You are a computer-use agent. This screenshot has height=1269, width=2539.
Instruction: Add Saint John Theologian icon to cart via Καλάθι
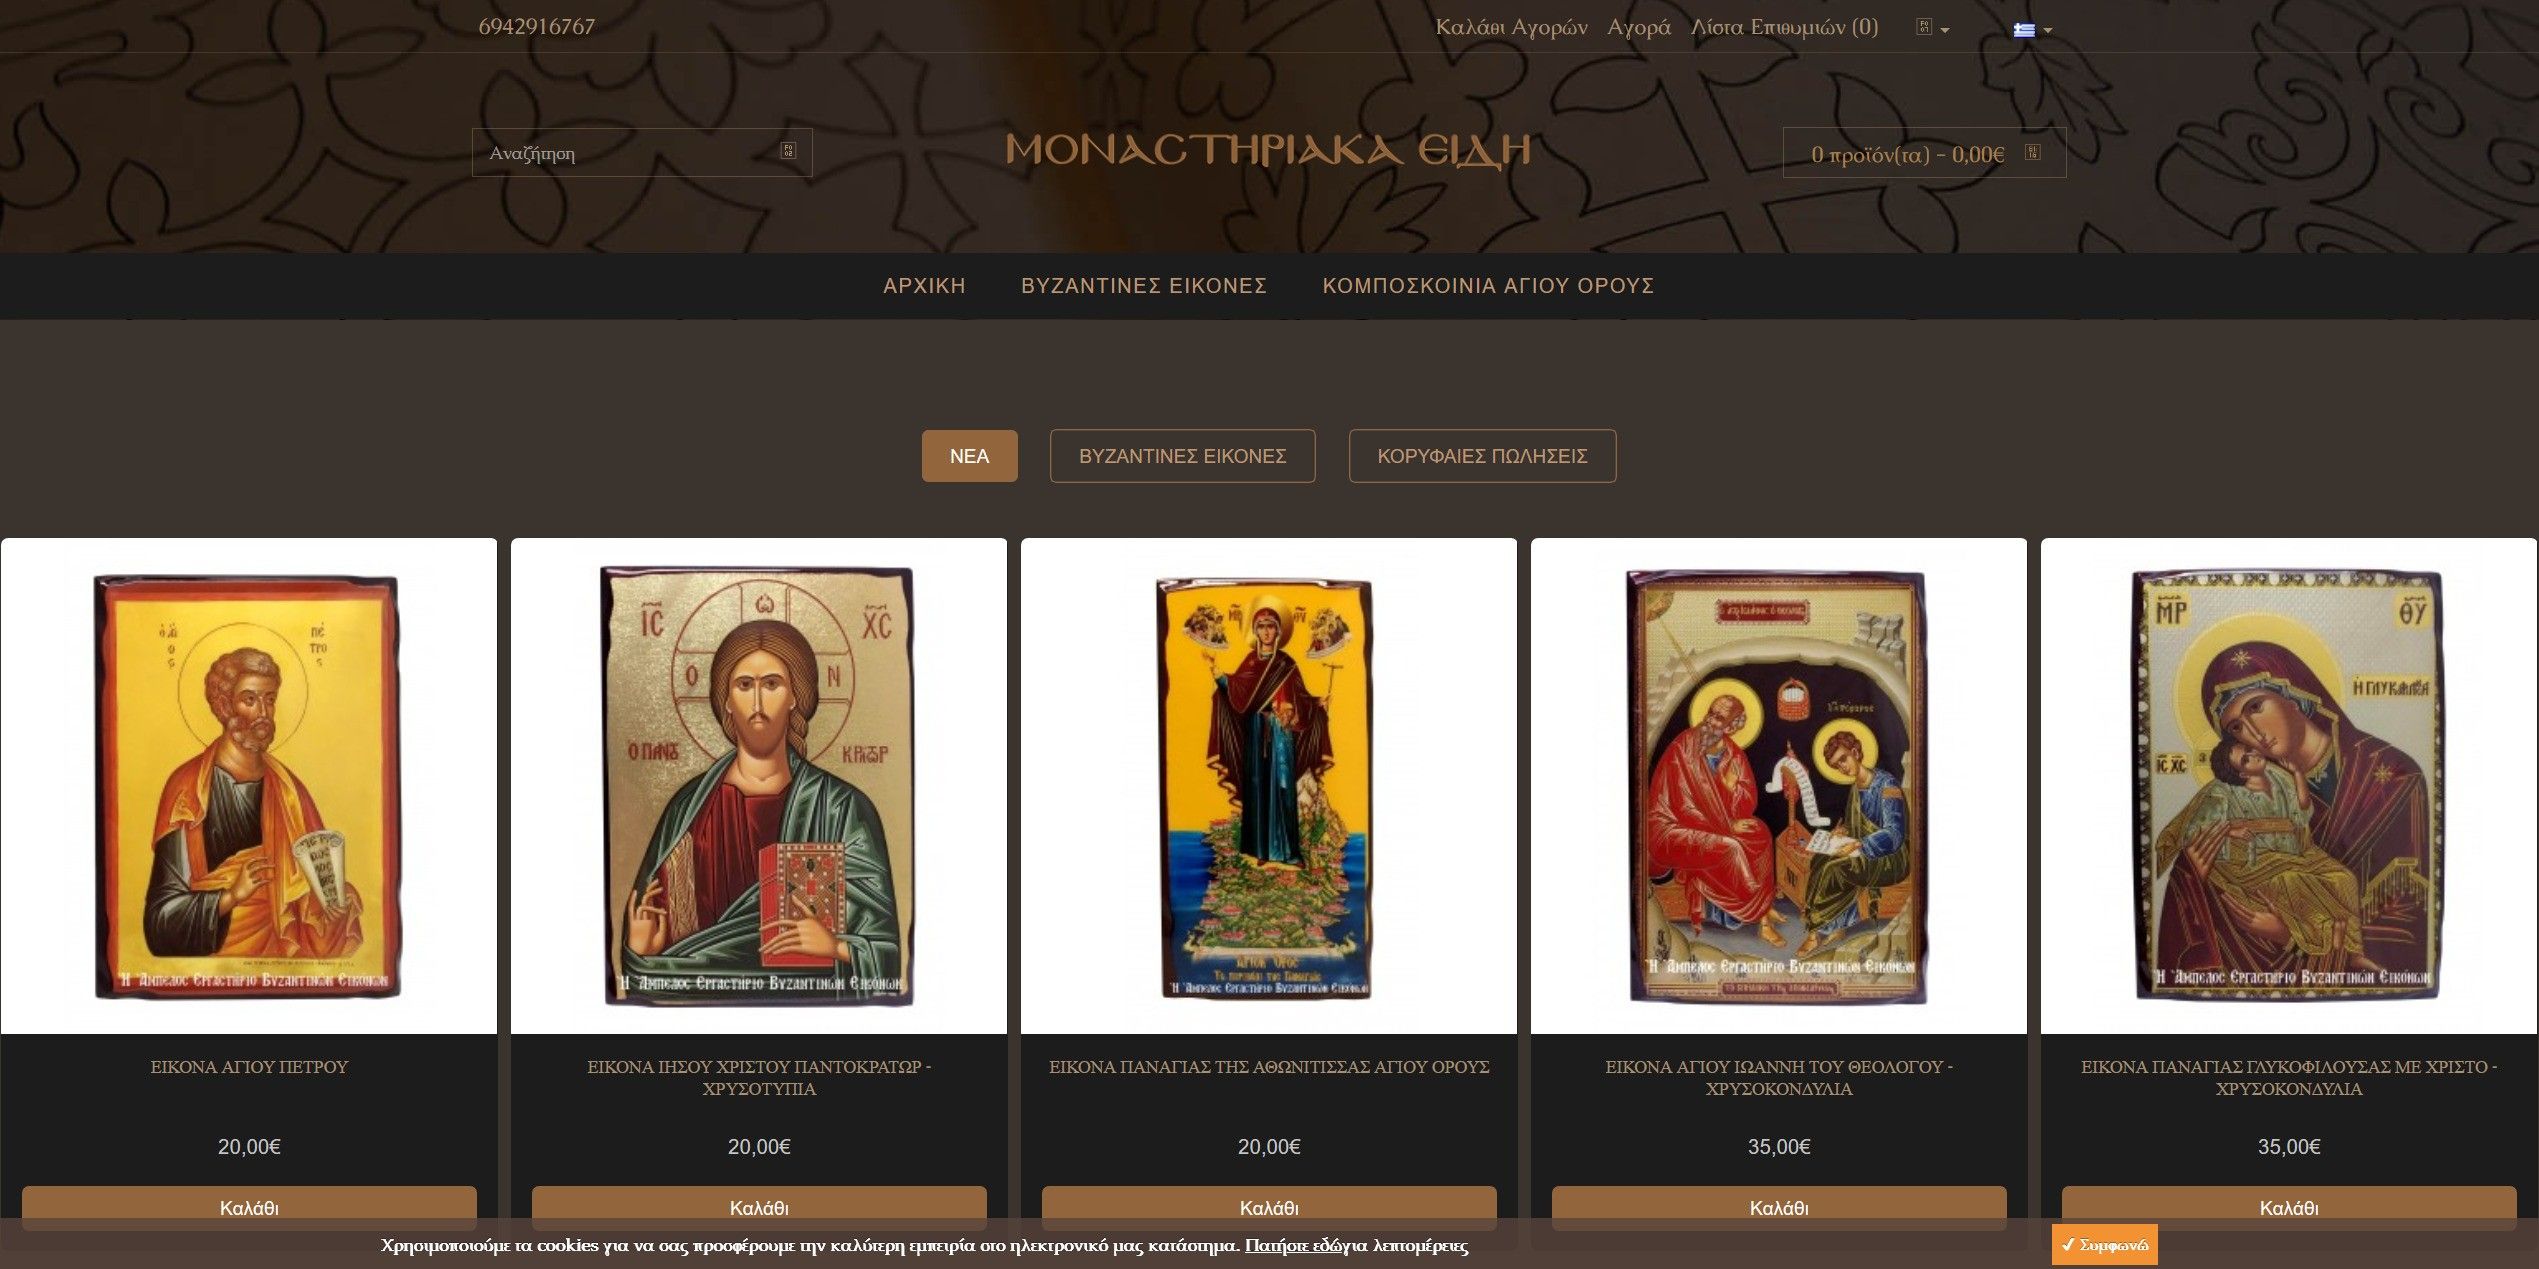click(1779, 1208)
